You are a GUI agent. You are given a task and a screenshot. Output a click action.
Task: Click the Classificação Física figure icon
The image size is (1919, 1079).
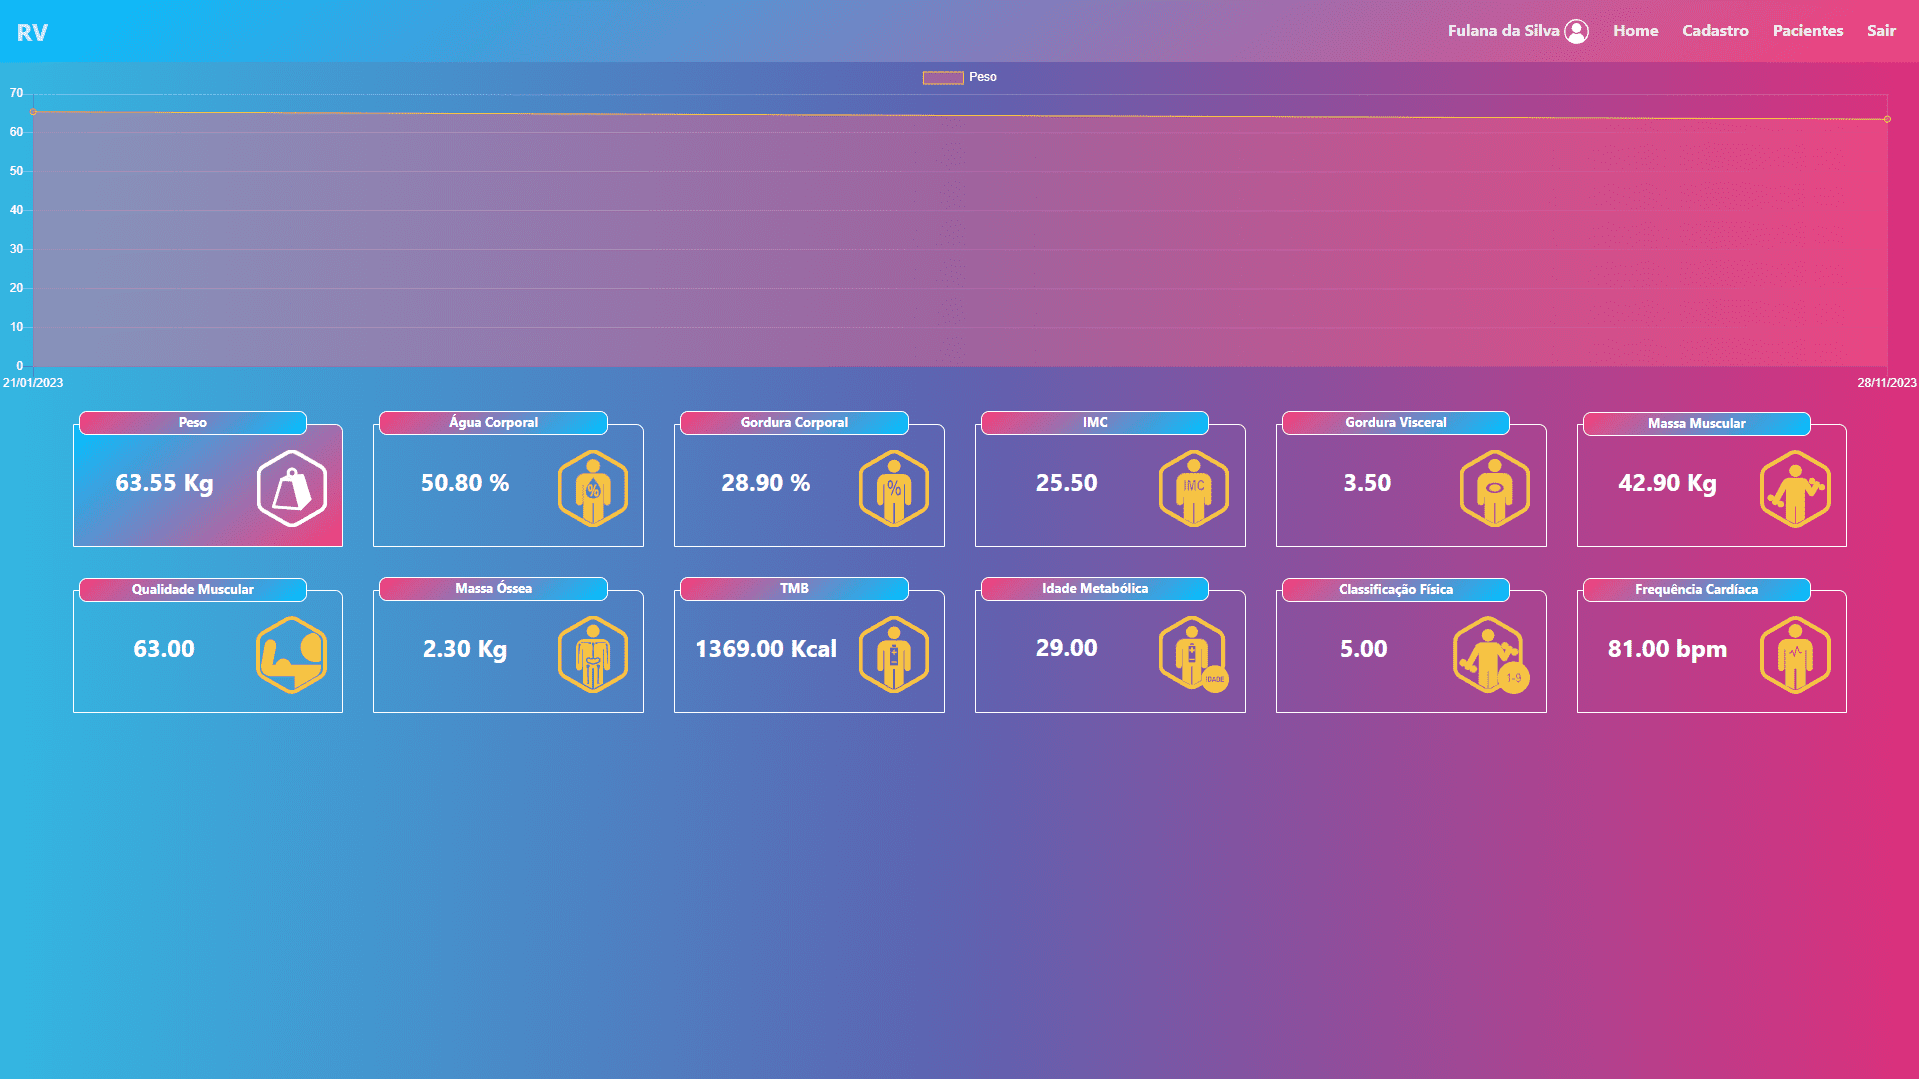click(1491, 655)
